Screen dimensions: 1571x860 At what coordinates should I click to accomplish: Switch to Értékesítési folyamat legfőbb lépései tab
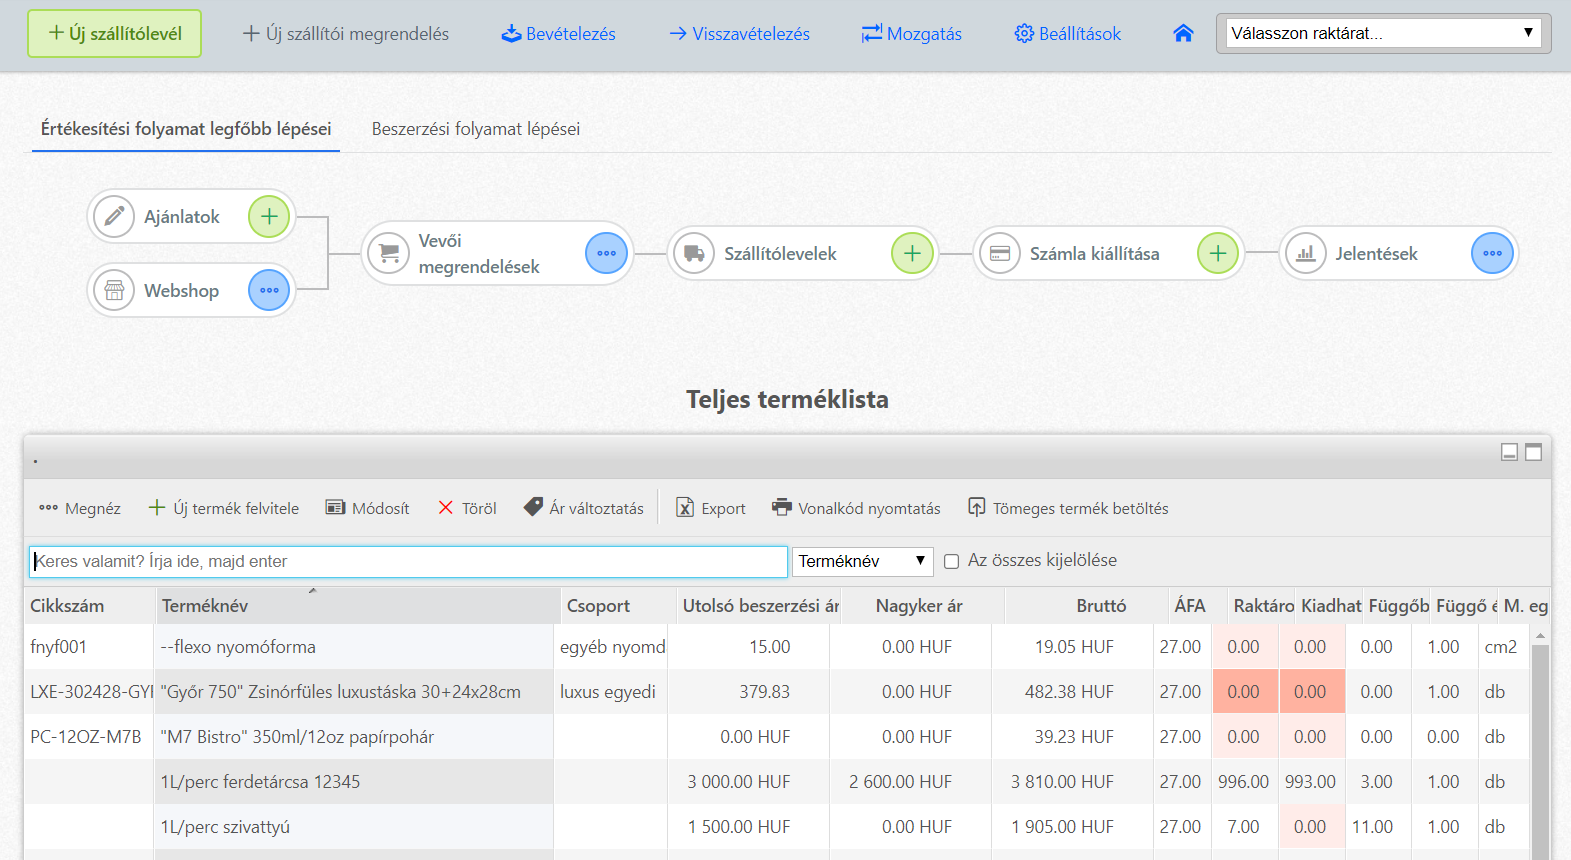pyautogui.click(x=186, y=129)
